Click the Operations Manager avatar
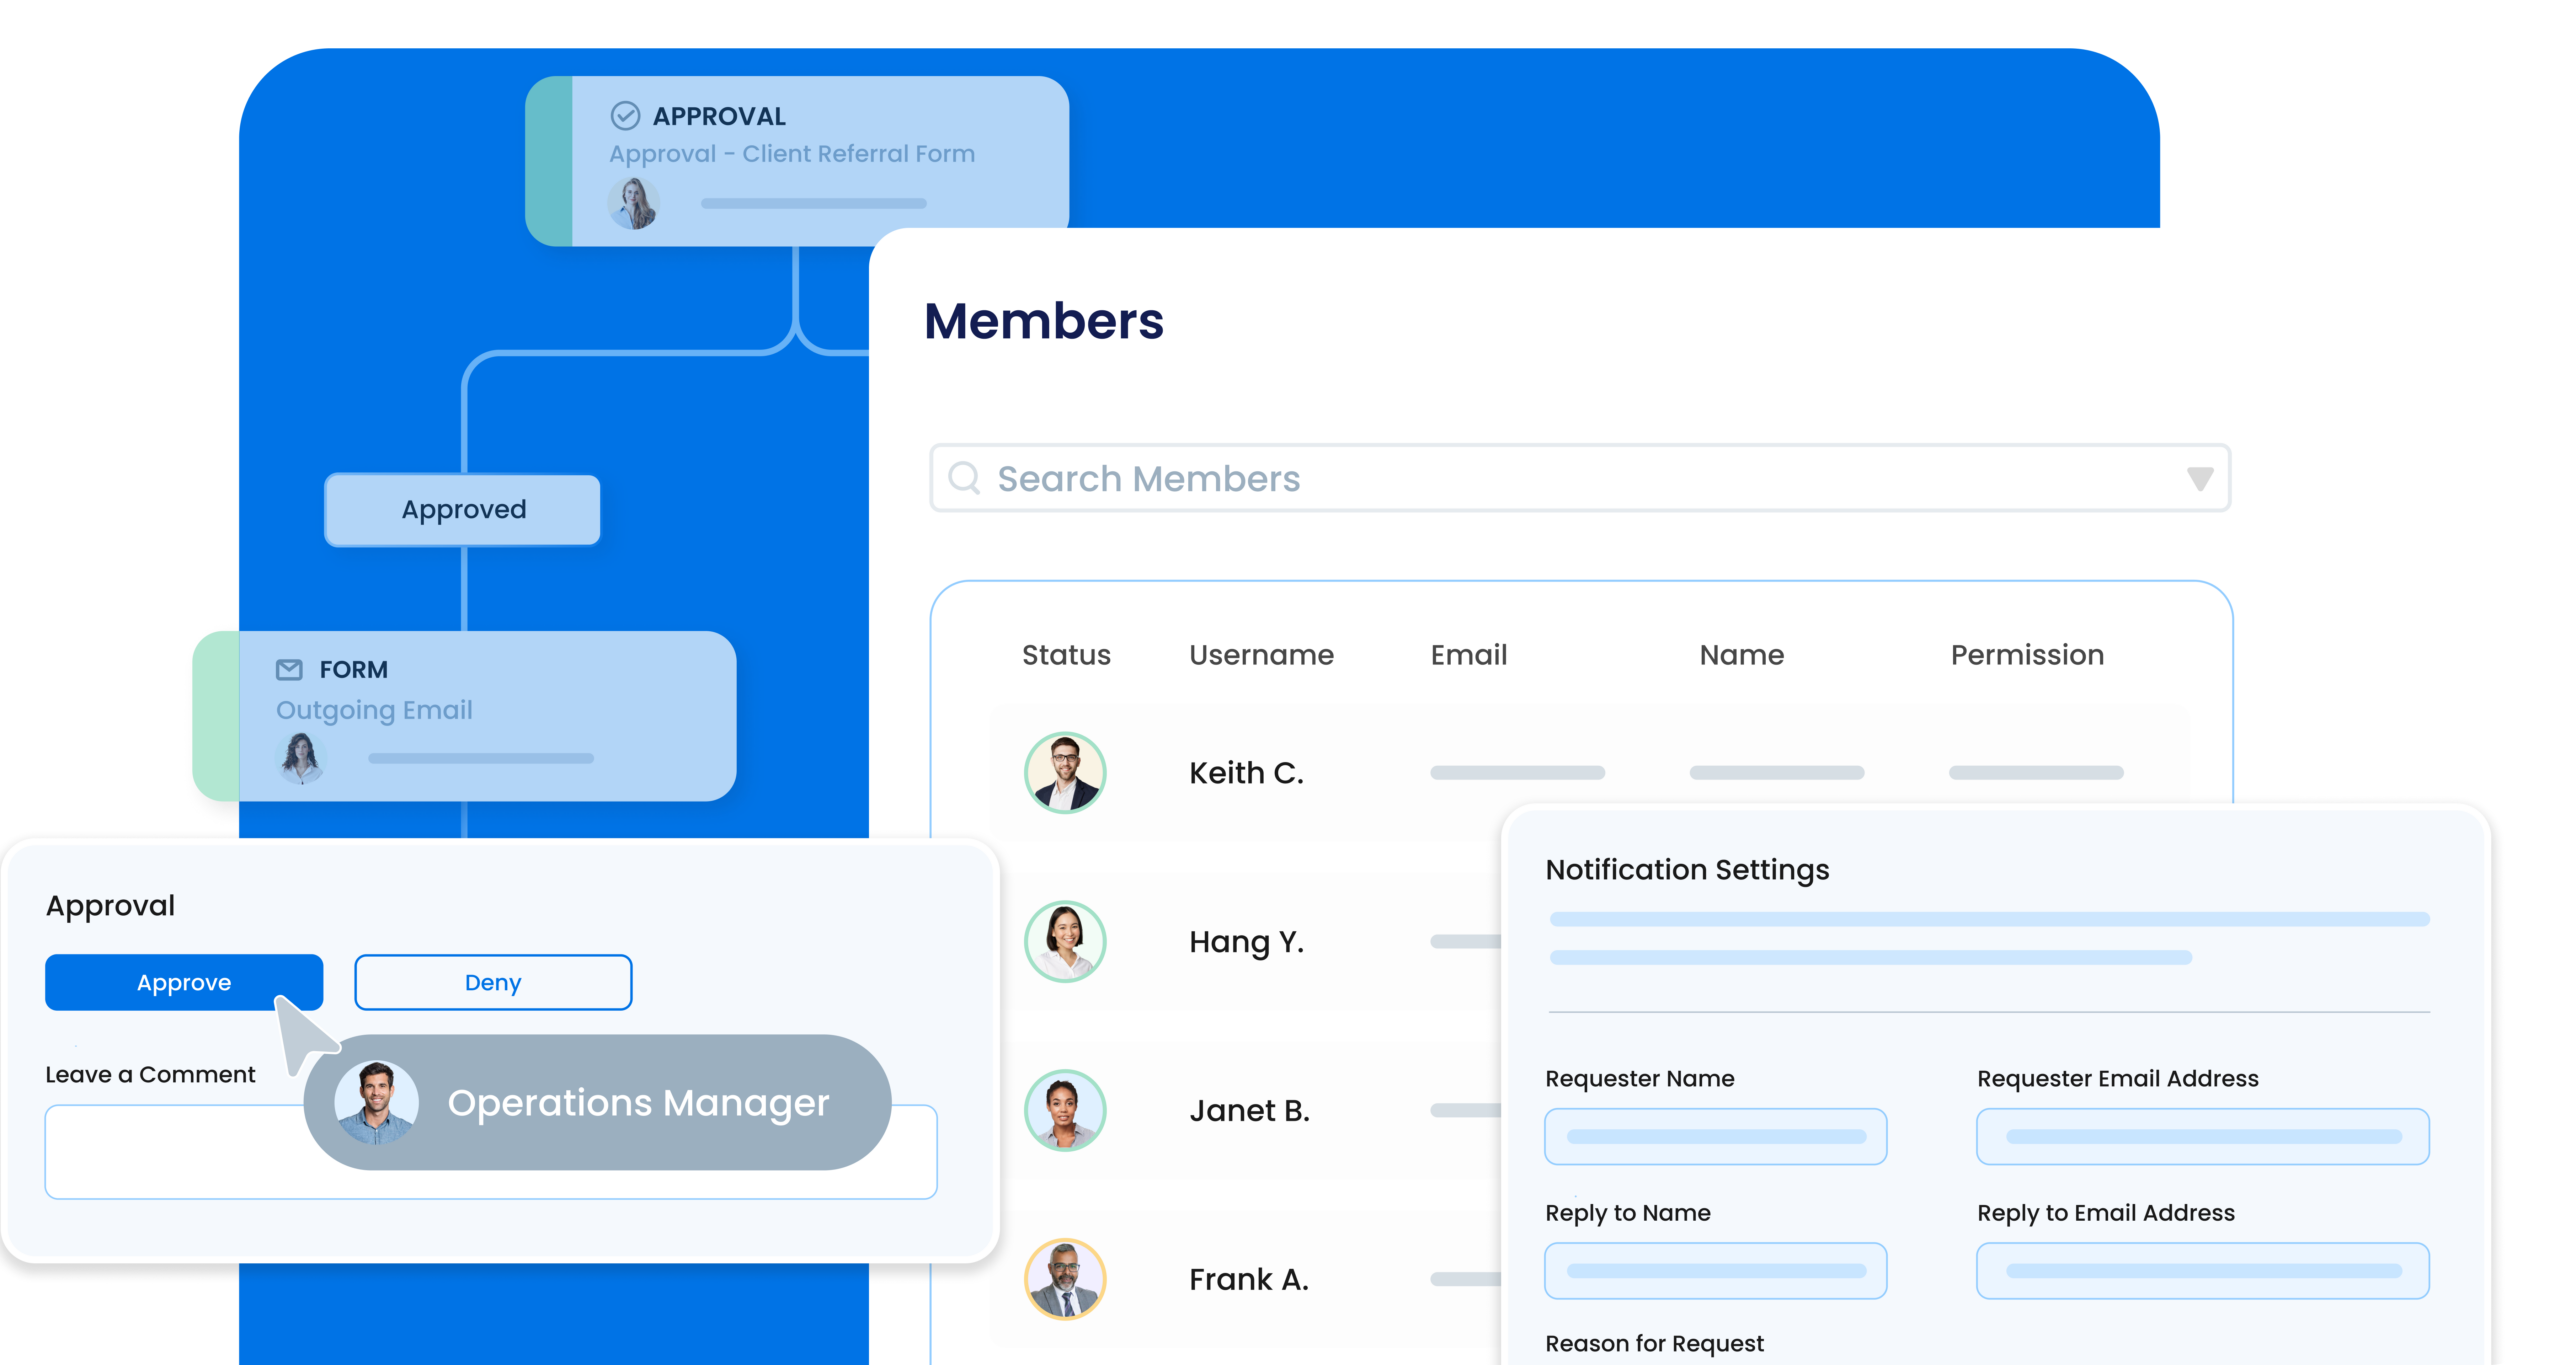Screen dimensions: 2560x1365 pyautogui.click(x=376, y=1102)
